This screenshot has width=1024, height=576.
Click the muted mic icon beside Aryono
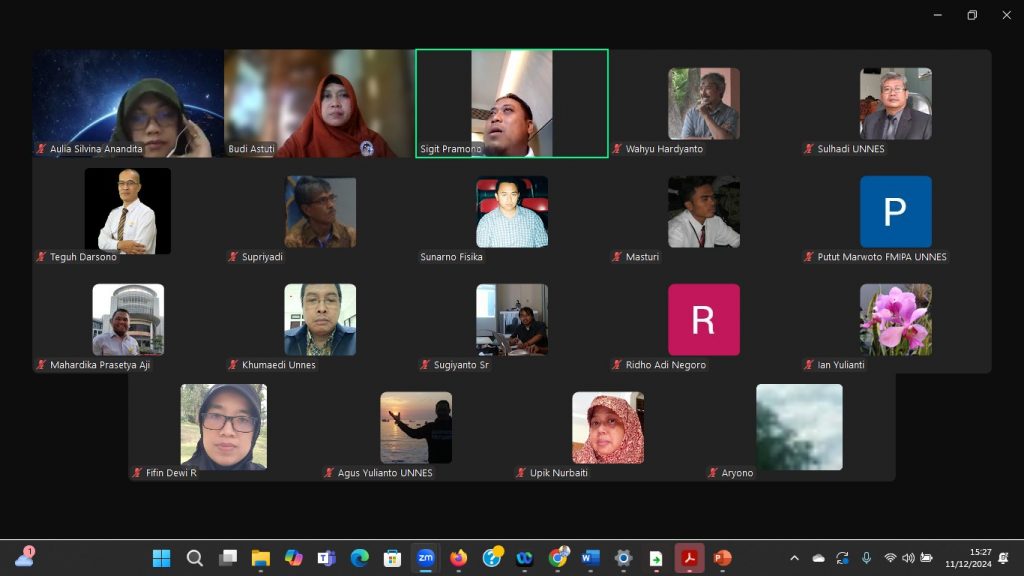713,473
